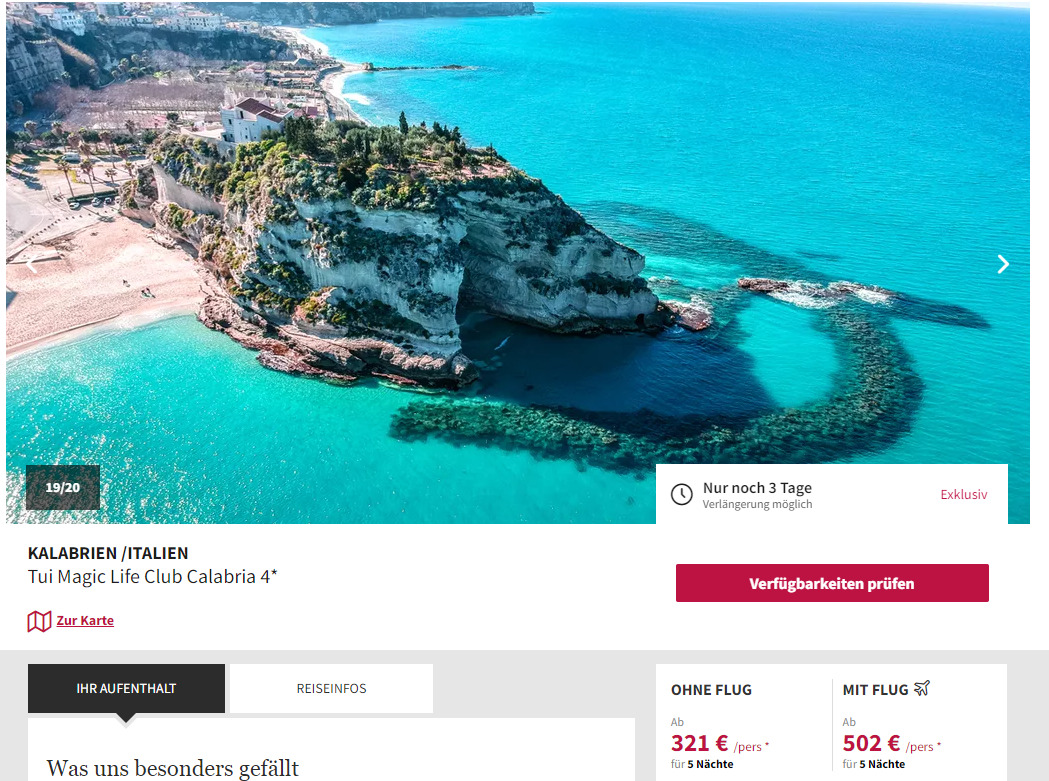Click the Was uns besonders gefällt heading

(173, 768)
